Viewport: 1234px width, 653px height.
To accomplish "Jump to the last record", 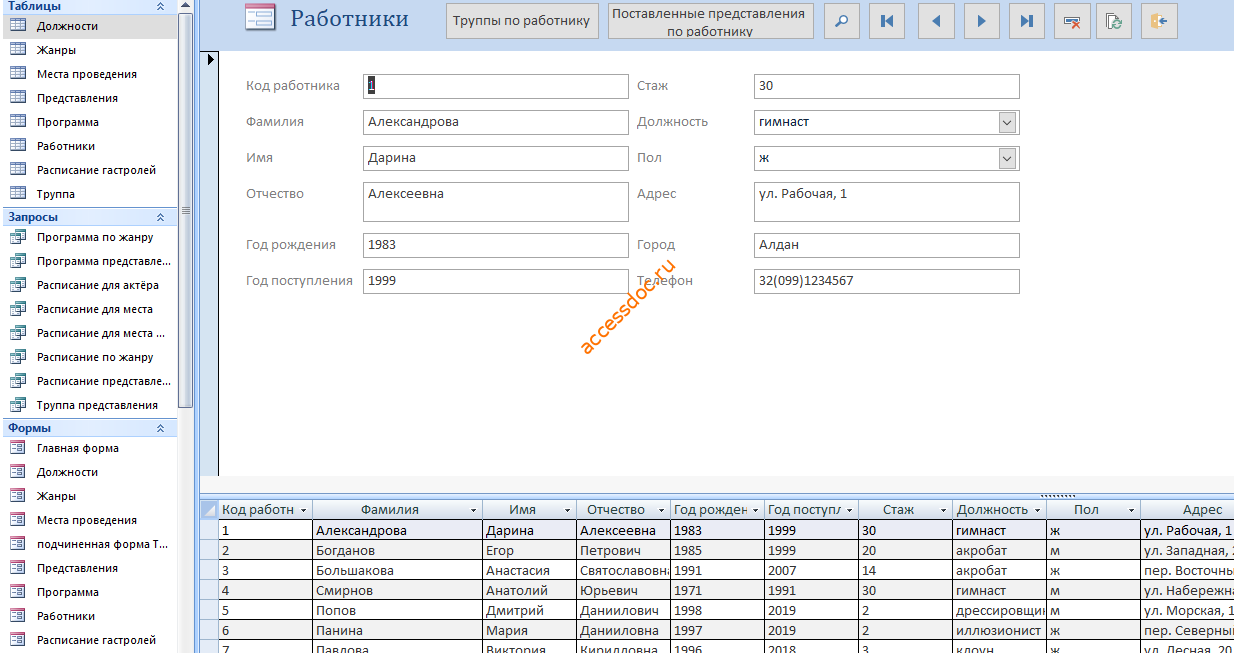I will [1027, 21].
